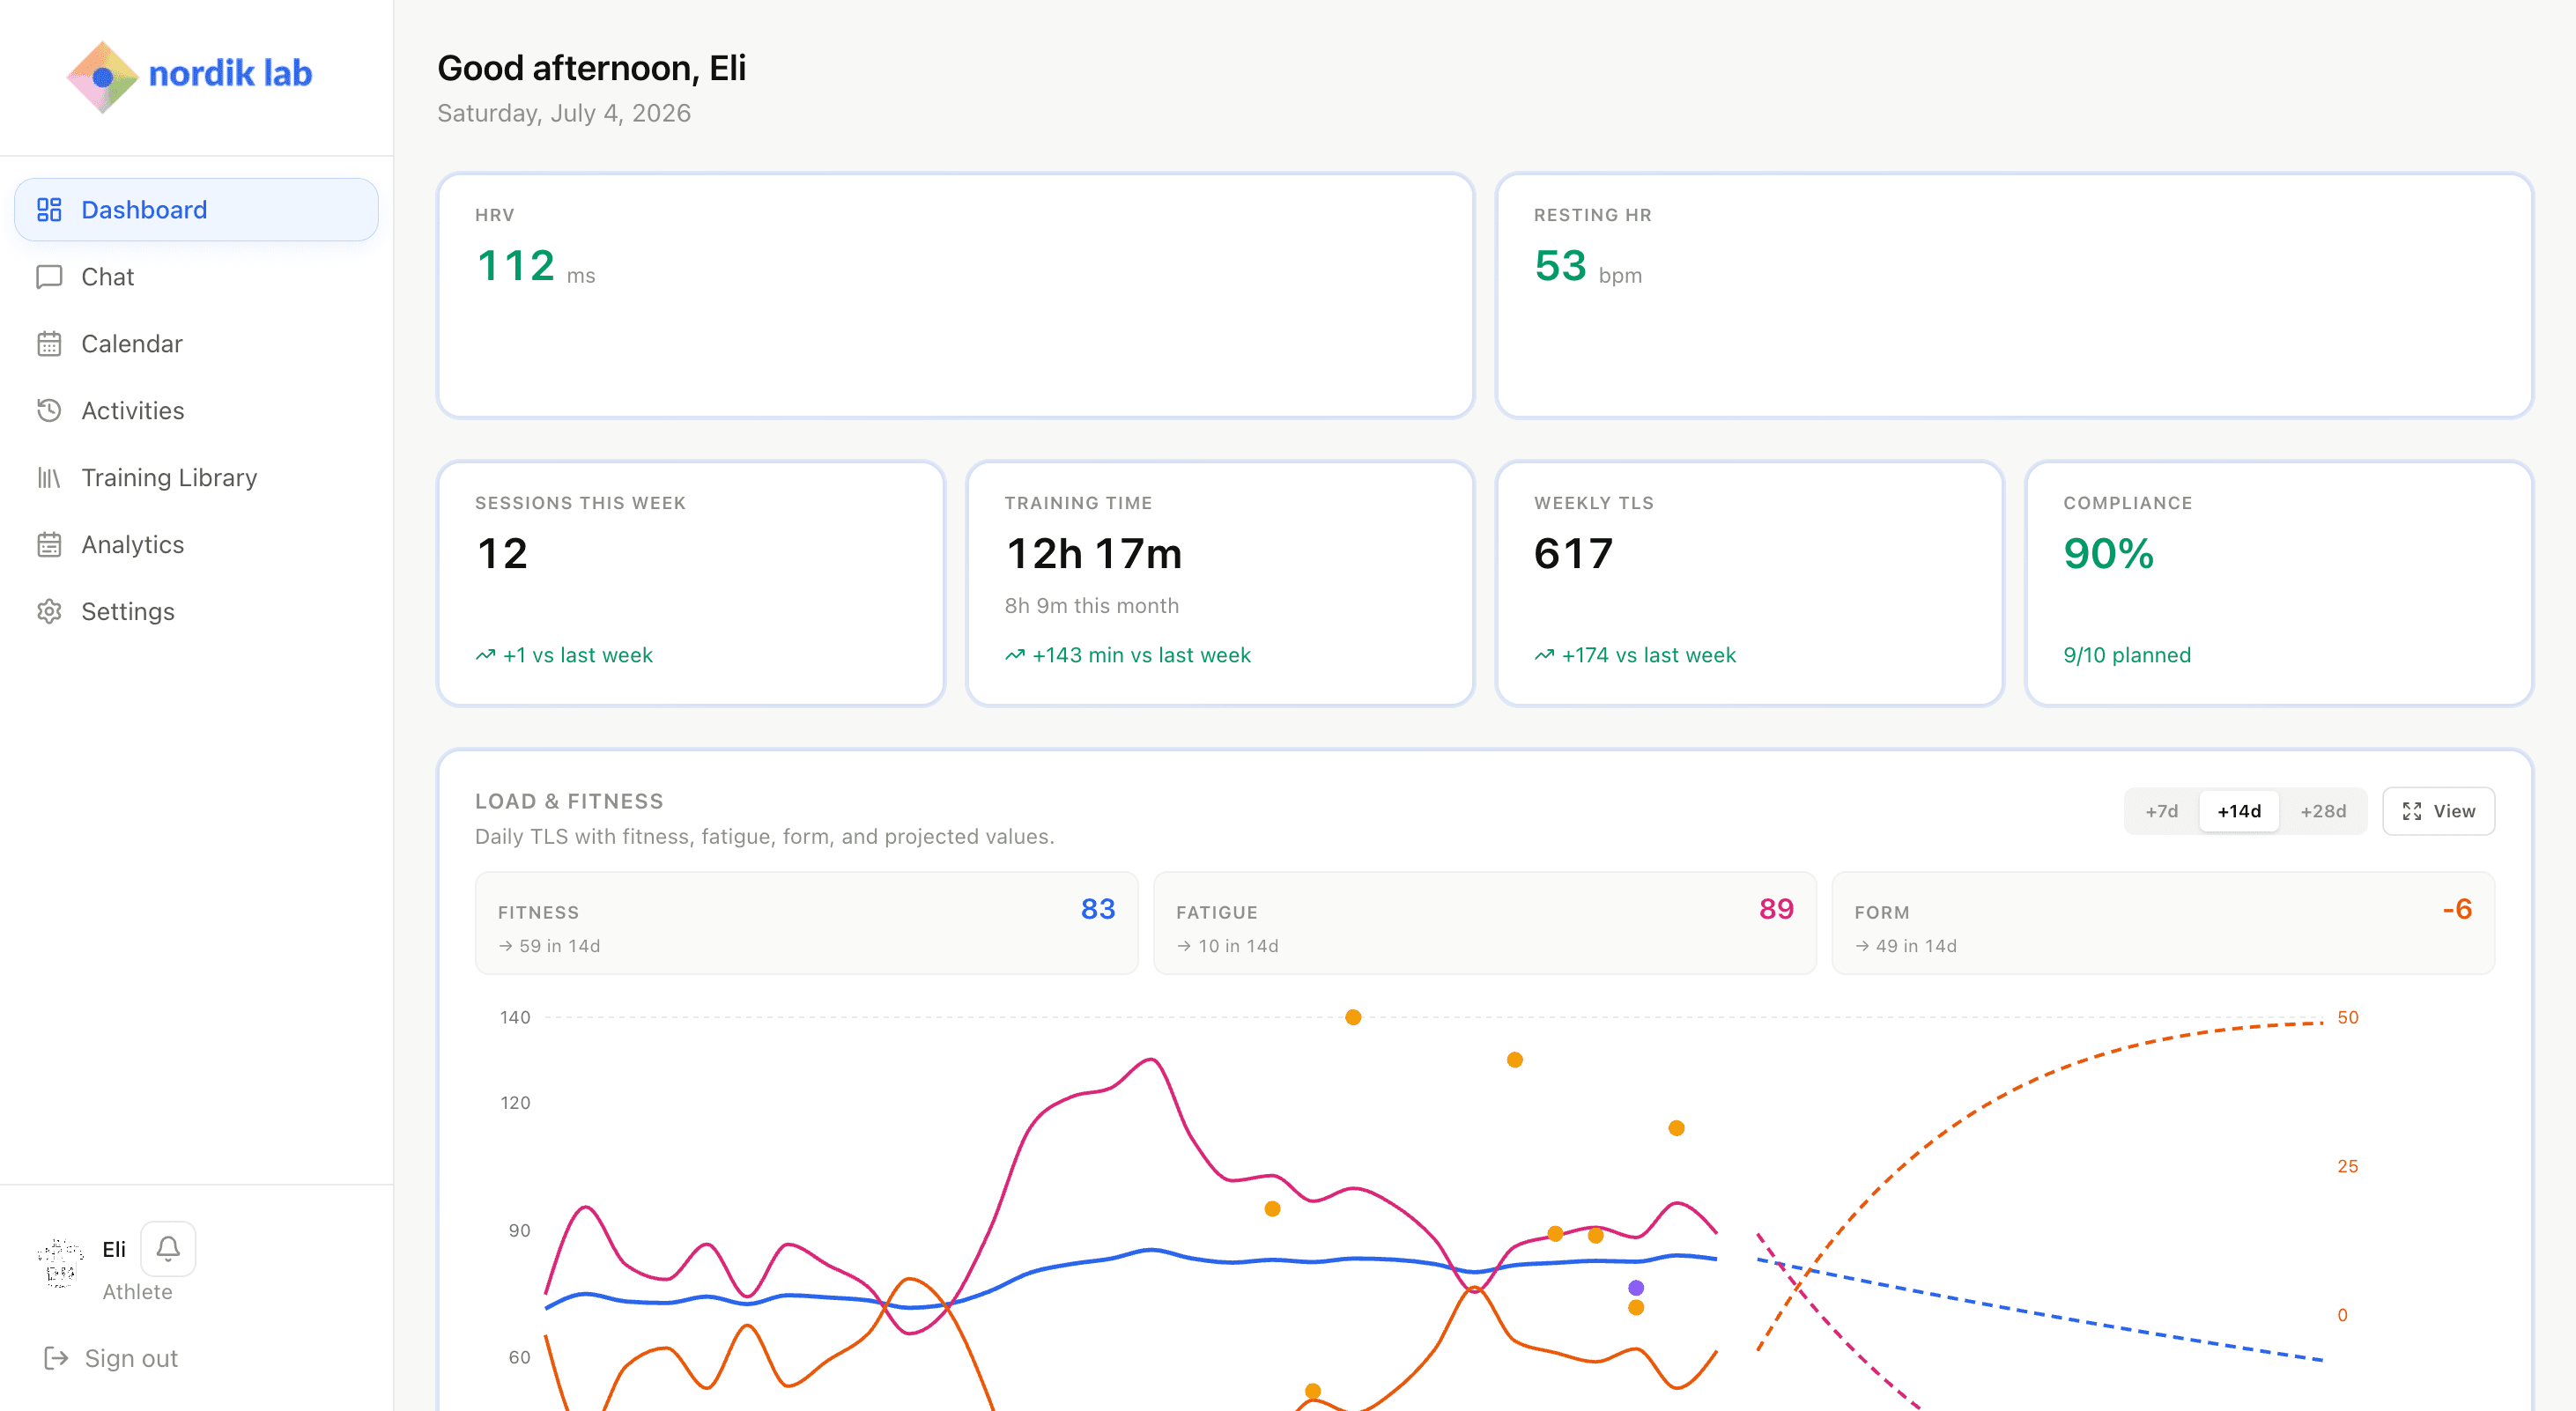
Task: Select the +28d projection range
Action: [2323, 811]
